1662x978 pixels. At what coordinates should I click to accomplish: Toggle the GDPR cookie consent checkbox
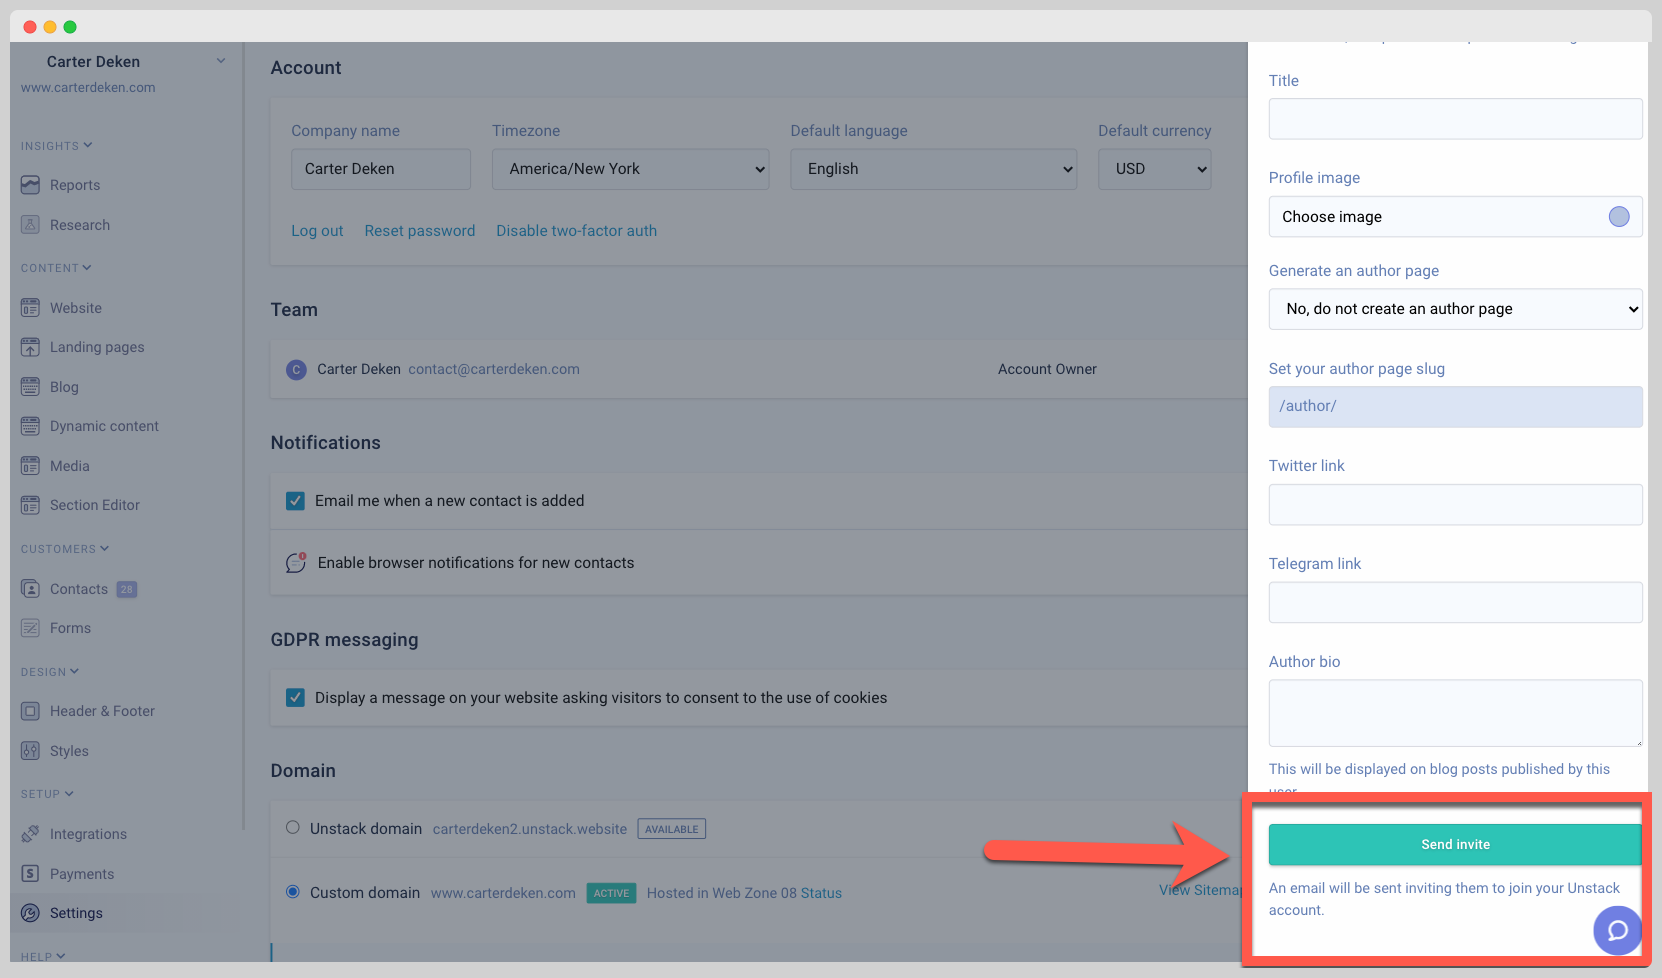pyautogui.click(x=295, y=698)
